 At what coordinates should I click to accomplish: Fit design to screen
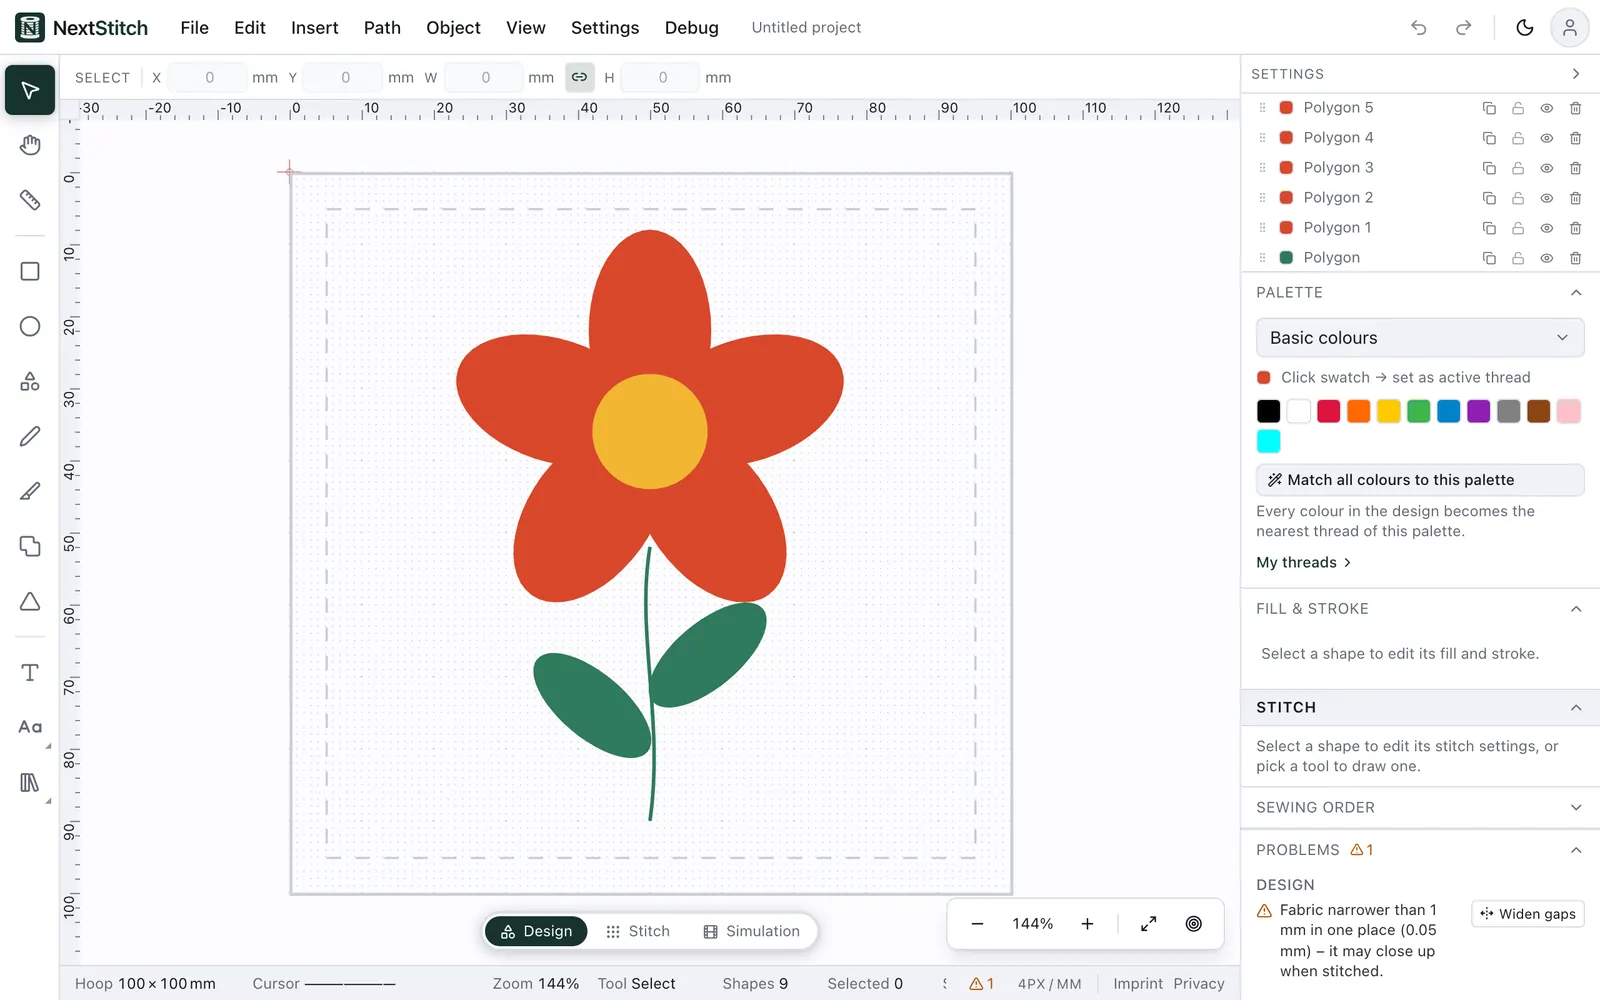tap(1148, 924)
